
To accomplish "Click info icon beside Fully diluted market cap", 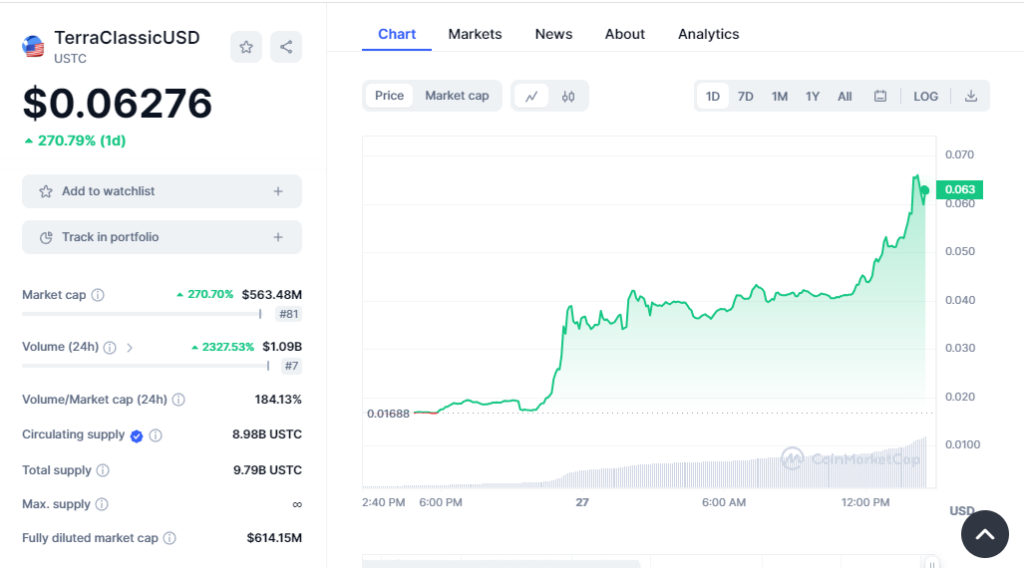I will click(x=169, y=538).
